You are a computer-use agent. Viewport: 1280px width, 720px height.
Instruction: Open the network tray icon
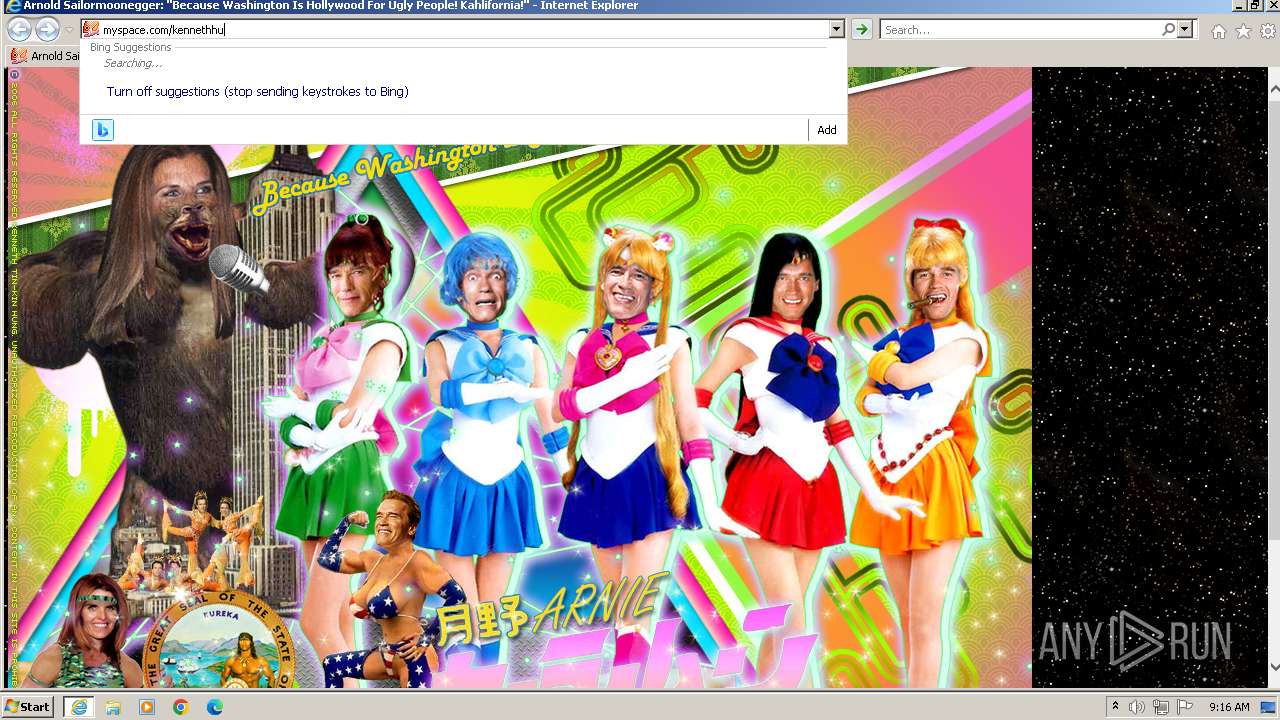click(x=1161, y=707)
